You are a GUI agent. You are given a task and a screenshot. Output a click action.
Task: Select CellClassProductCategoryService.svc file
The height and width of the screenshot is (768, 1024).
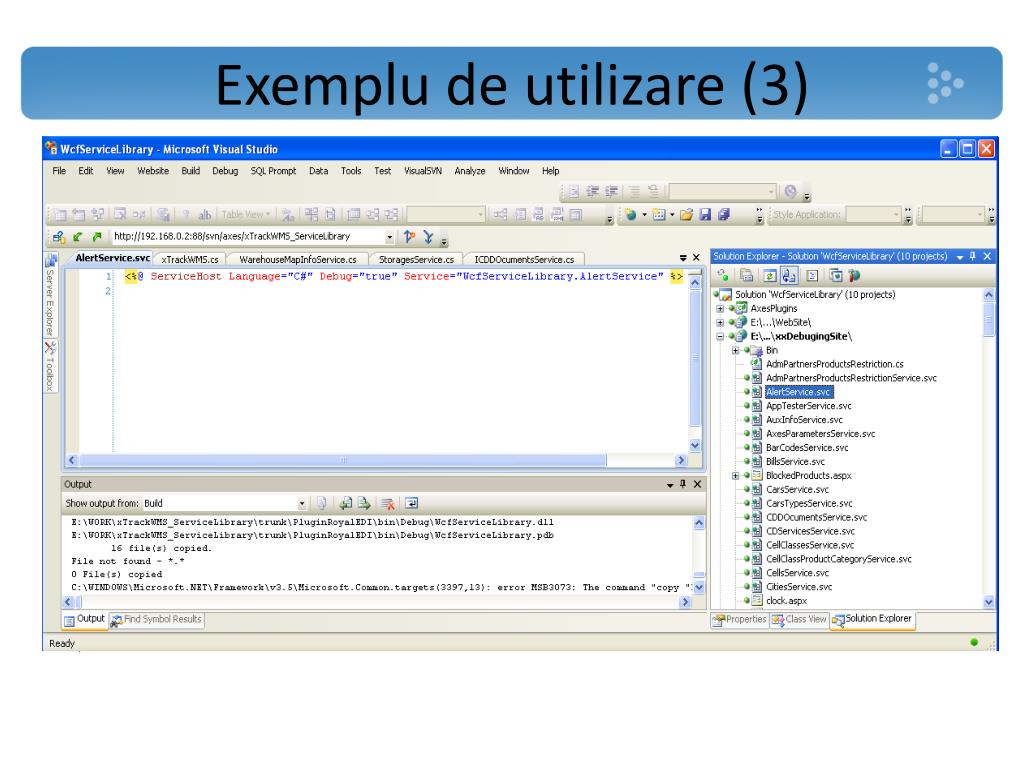(839, 559)
